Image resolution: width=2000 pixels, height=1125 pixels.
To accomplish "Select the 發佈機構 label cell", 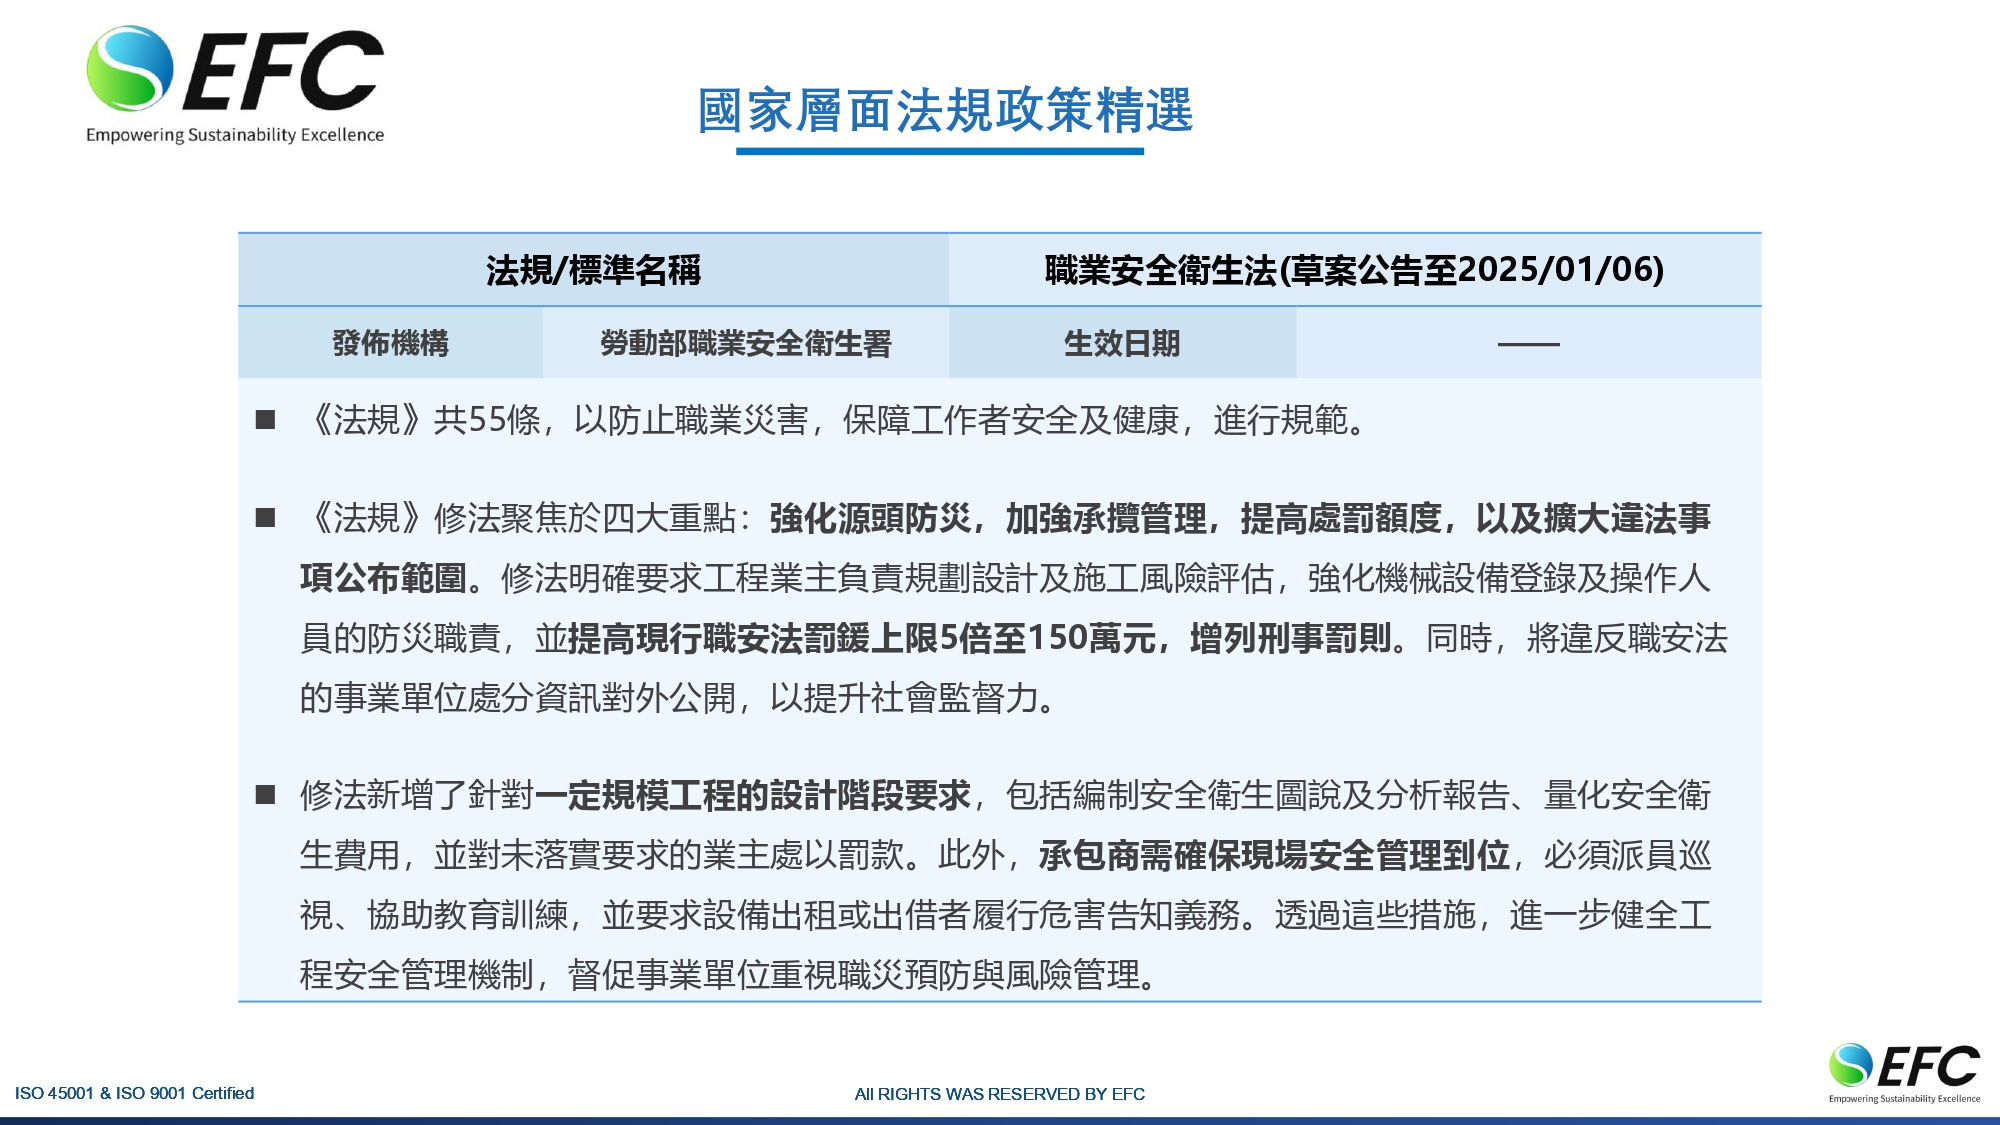I will tap(390, 343).
